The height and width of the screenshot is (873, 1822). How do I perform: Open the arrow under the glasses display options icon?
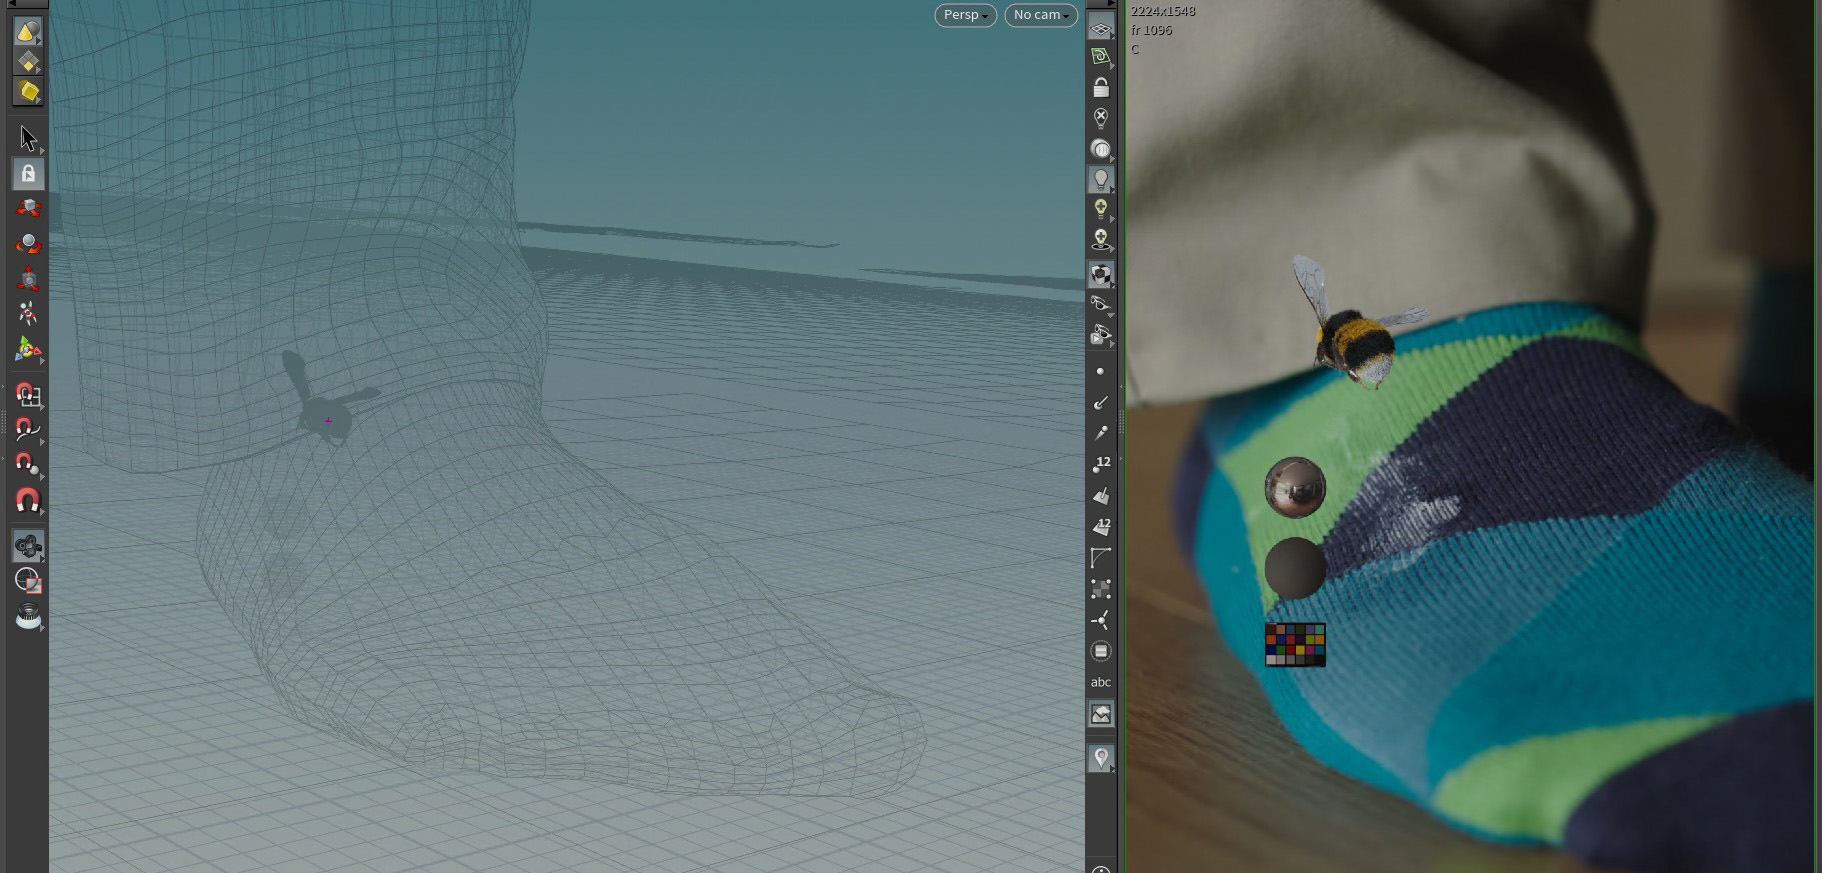tap(1111, 314)
